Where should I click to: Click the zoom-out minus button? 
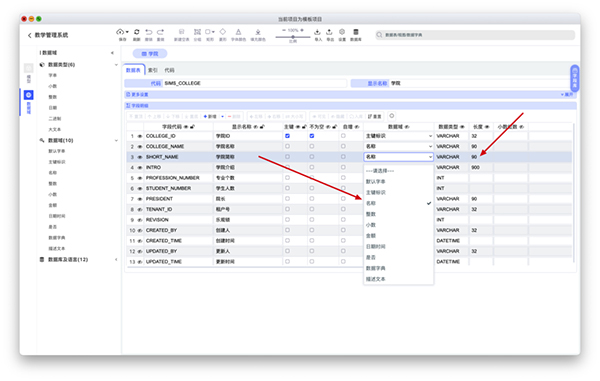tap(284, 30)
